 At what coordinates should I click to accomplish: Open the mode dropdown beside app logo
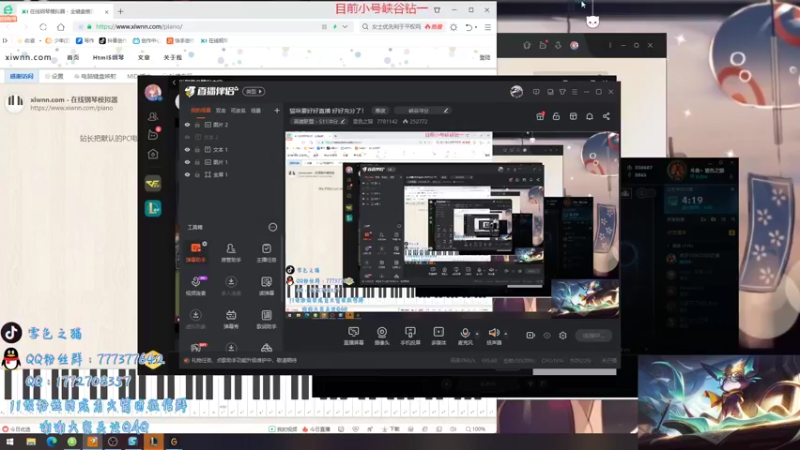point(254,91)
